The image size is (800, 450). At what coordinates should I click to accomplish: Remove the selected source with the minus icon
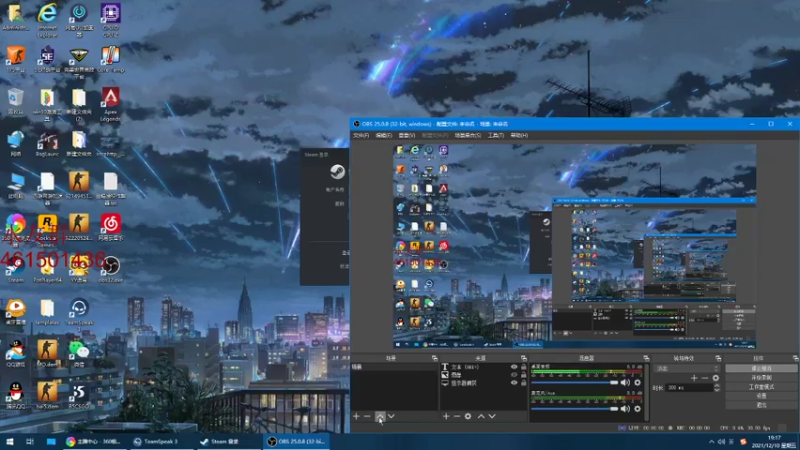pyautogui.click(x=457, y=416)
